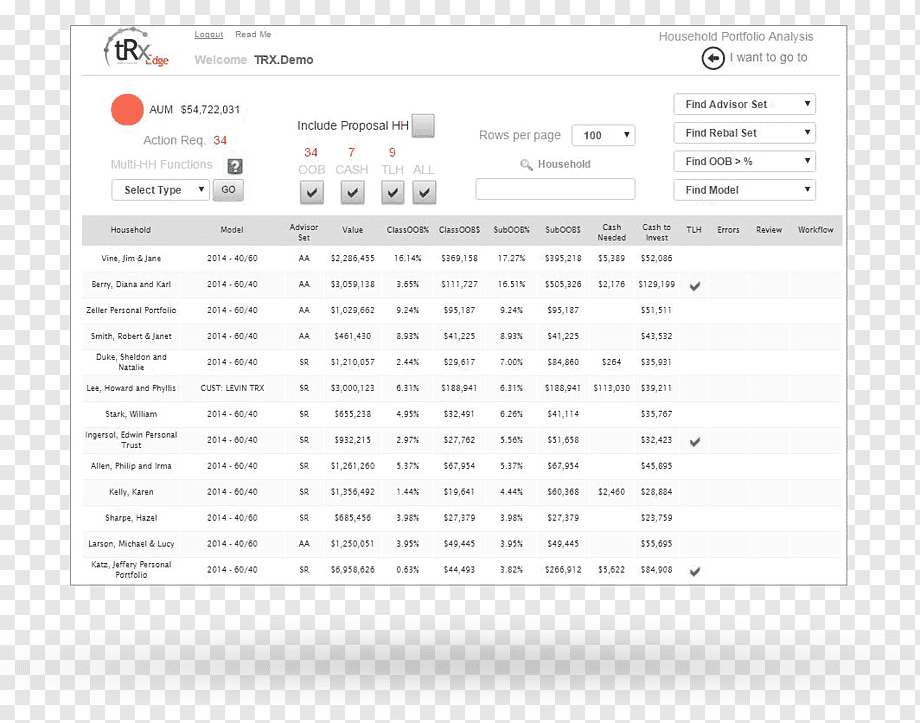This screenshot has height=723, width=920.
Task: Click the red AUM status circle
Action: tap(127, 110)
